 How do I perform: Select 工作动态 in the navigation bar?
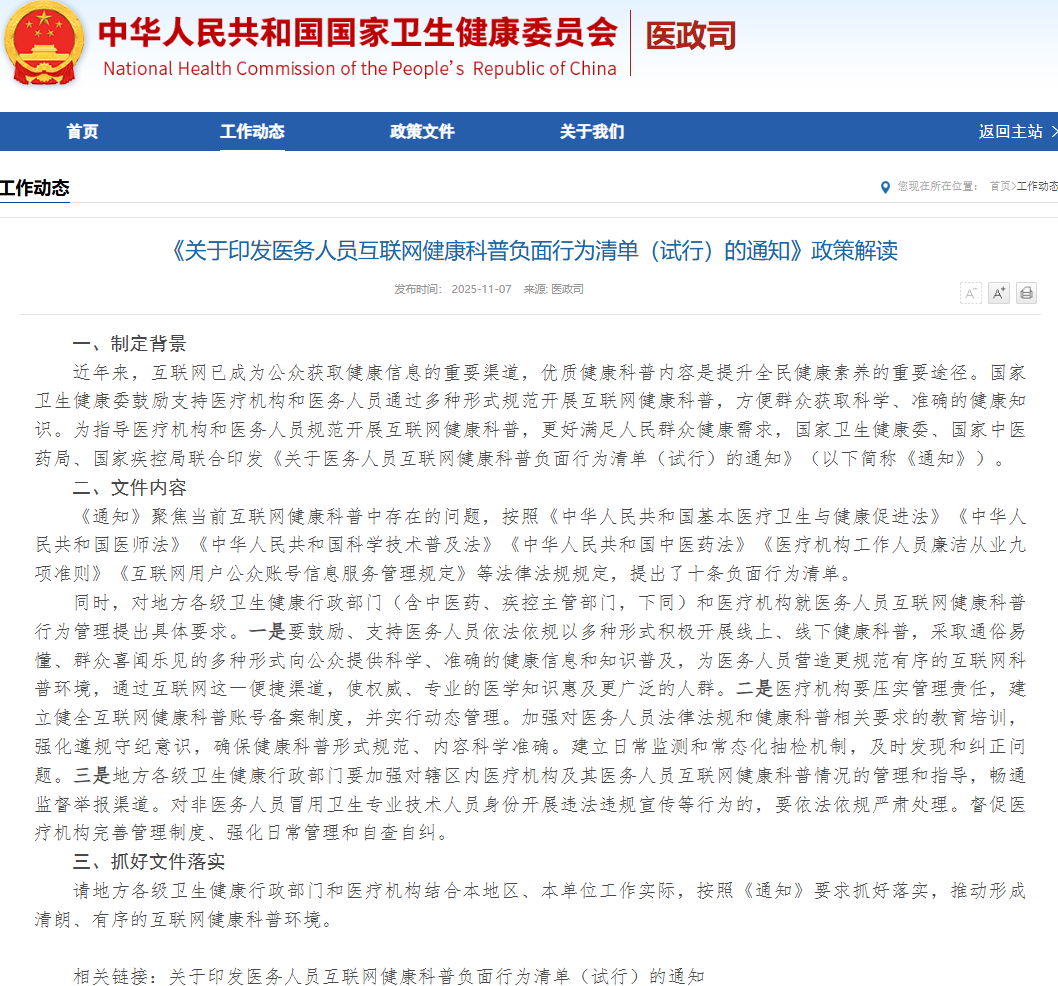pos(252,132)
